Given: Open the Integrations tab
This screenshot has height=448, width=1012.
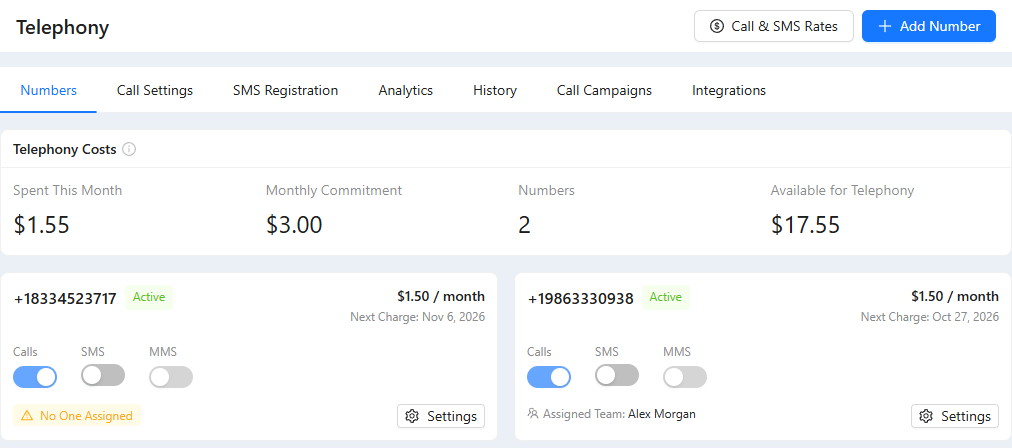Looking at the screenshot, I should click(729, 90).
